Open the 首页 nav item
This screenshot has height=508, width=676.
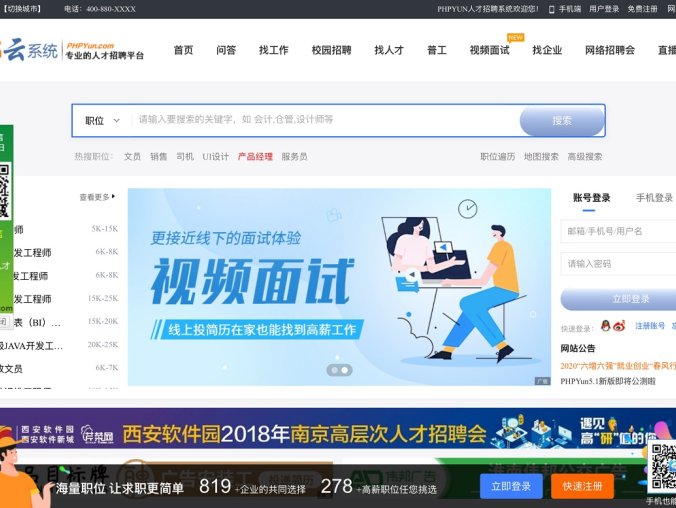(183, 50)
